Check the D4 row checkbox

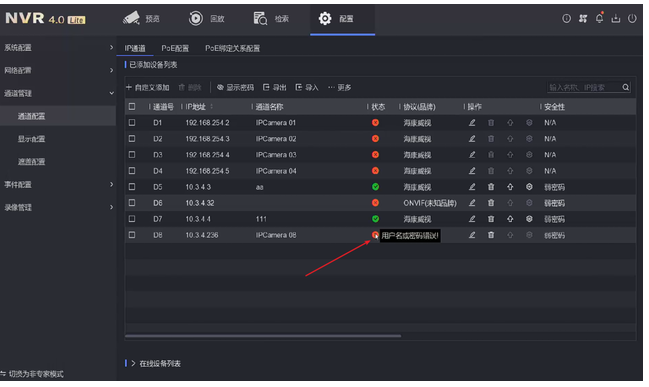click(x=132, y=171)
